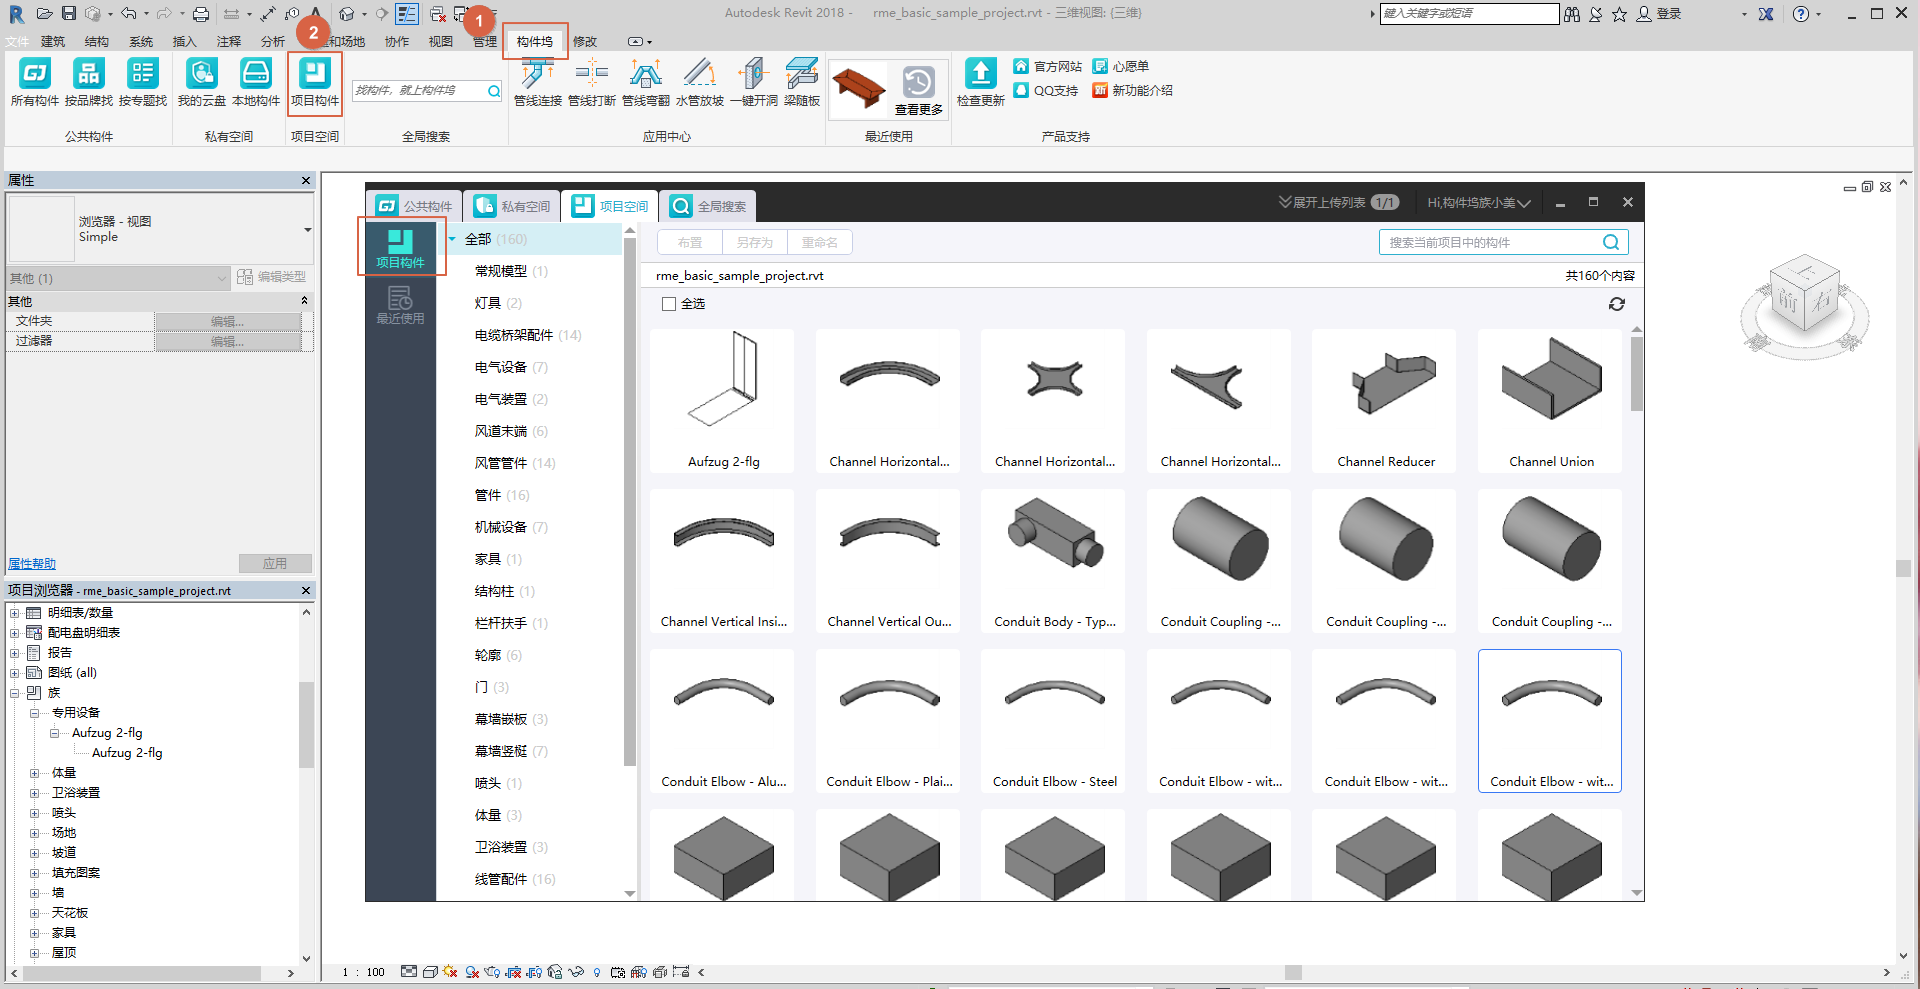The image size is (1920, 989).
Task: Collapse 全部 category list arrow
Action: tap(452, 239)
